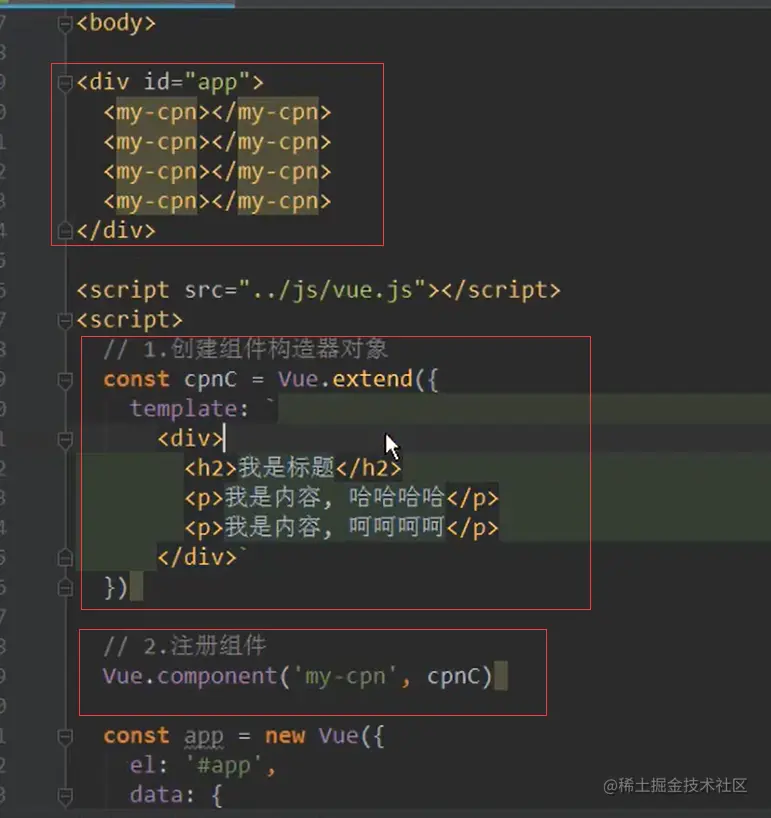Collapse the <script> block fold marker
The width and height of the screenshot is (771, 818).
(65, 320)
